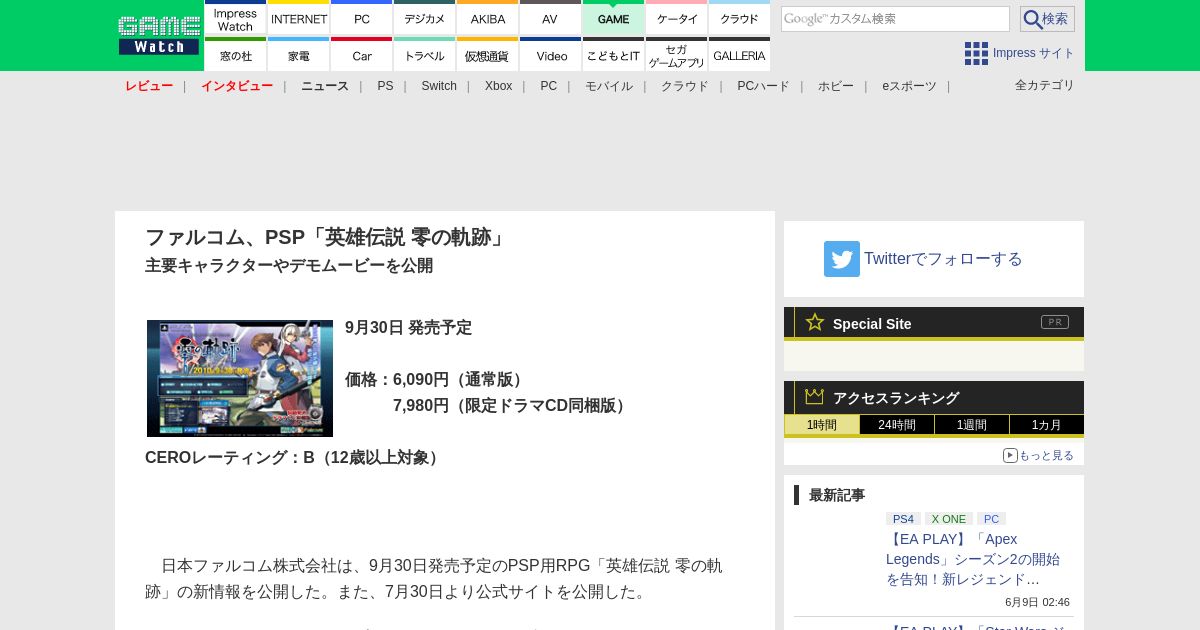Open the こどもとIT tab
The width and height of the screenshot is (1200, 630).
pyautogui.click(x=613, y=55)
